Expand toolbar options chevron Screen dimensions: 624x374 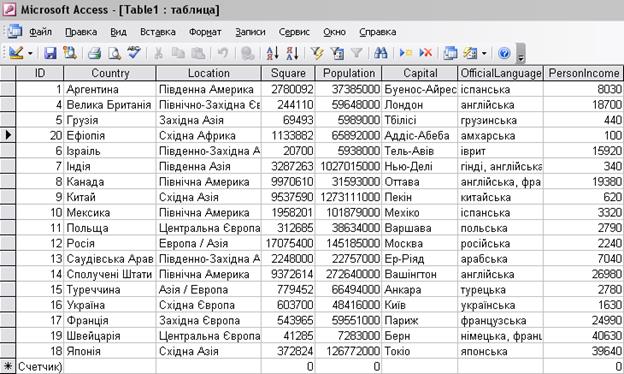(x=521, y=54)
